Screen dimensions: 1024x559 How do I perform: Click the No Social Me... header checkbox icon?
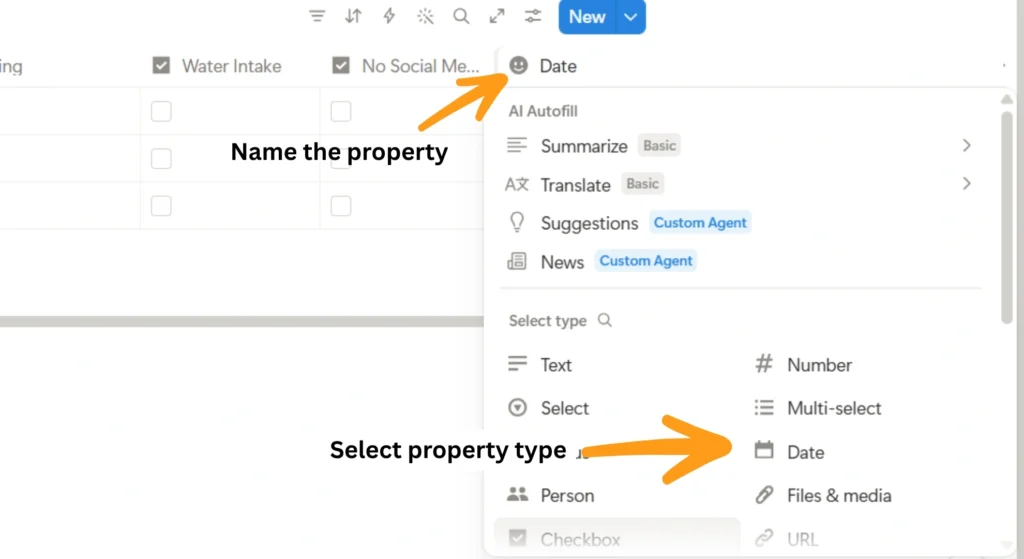(x=341, y=65)
